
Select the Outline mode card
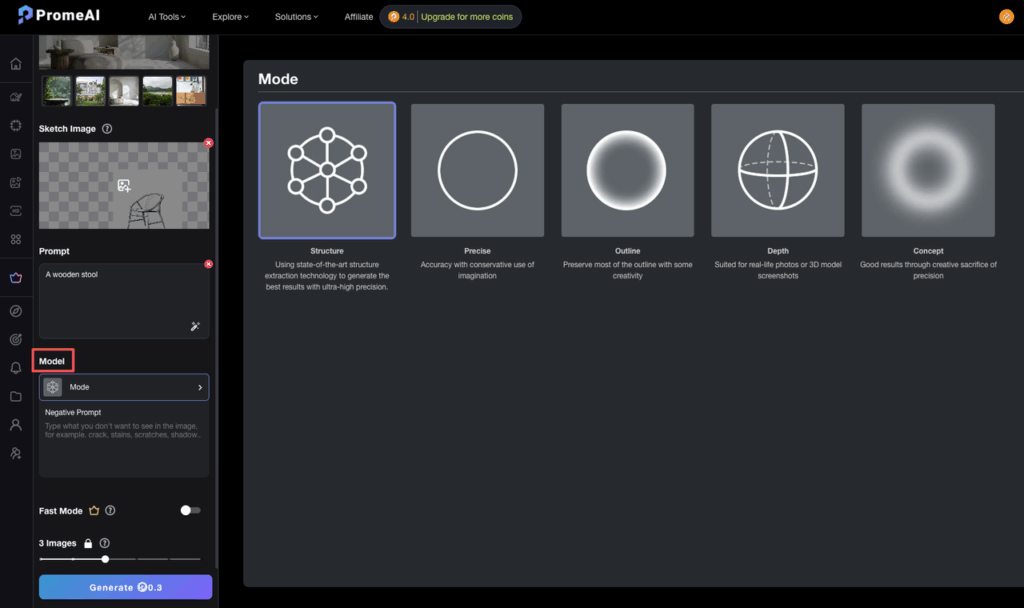tap(628, 170)
